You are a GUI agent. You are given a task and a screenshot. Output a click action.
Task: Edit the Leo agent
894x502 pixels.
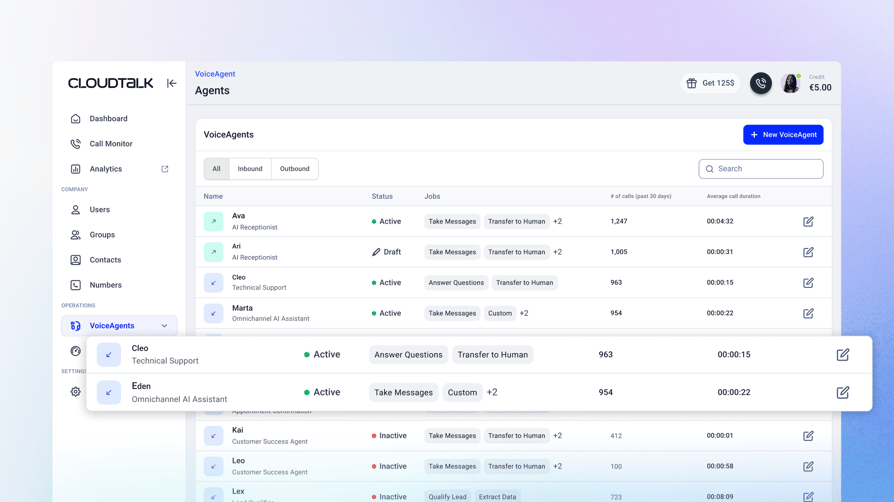808,467
